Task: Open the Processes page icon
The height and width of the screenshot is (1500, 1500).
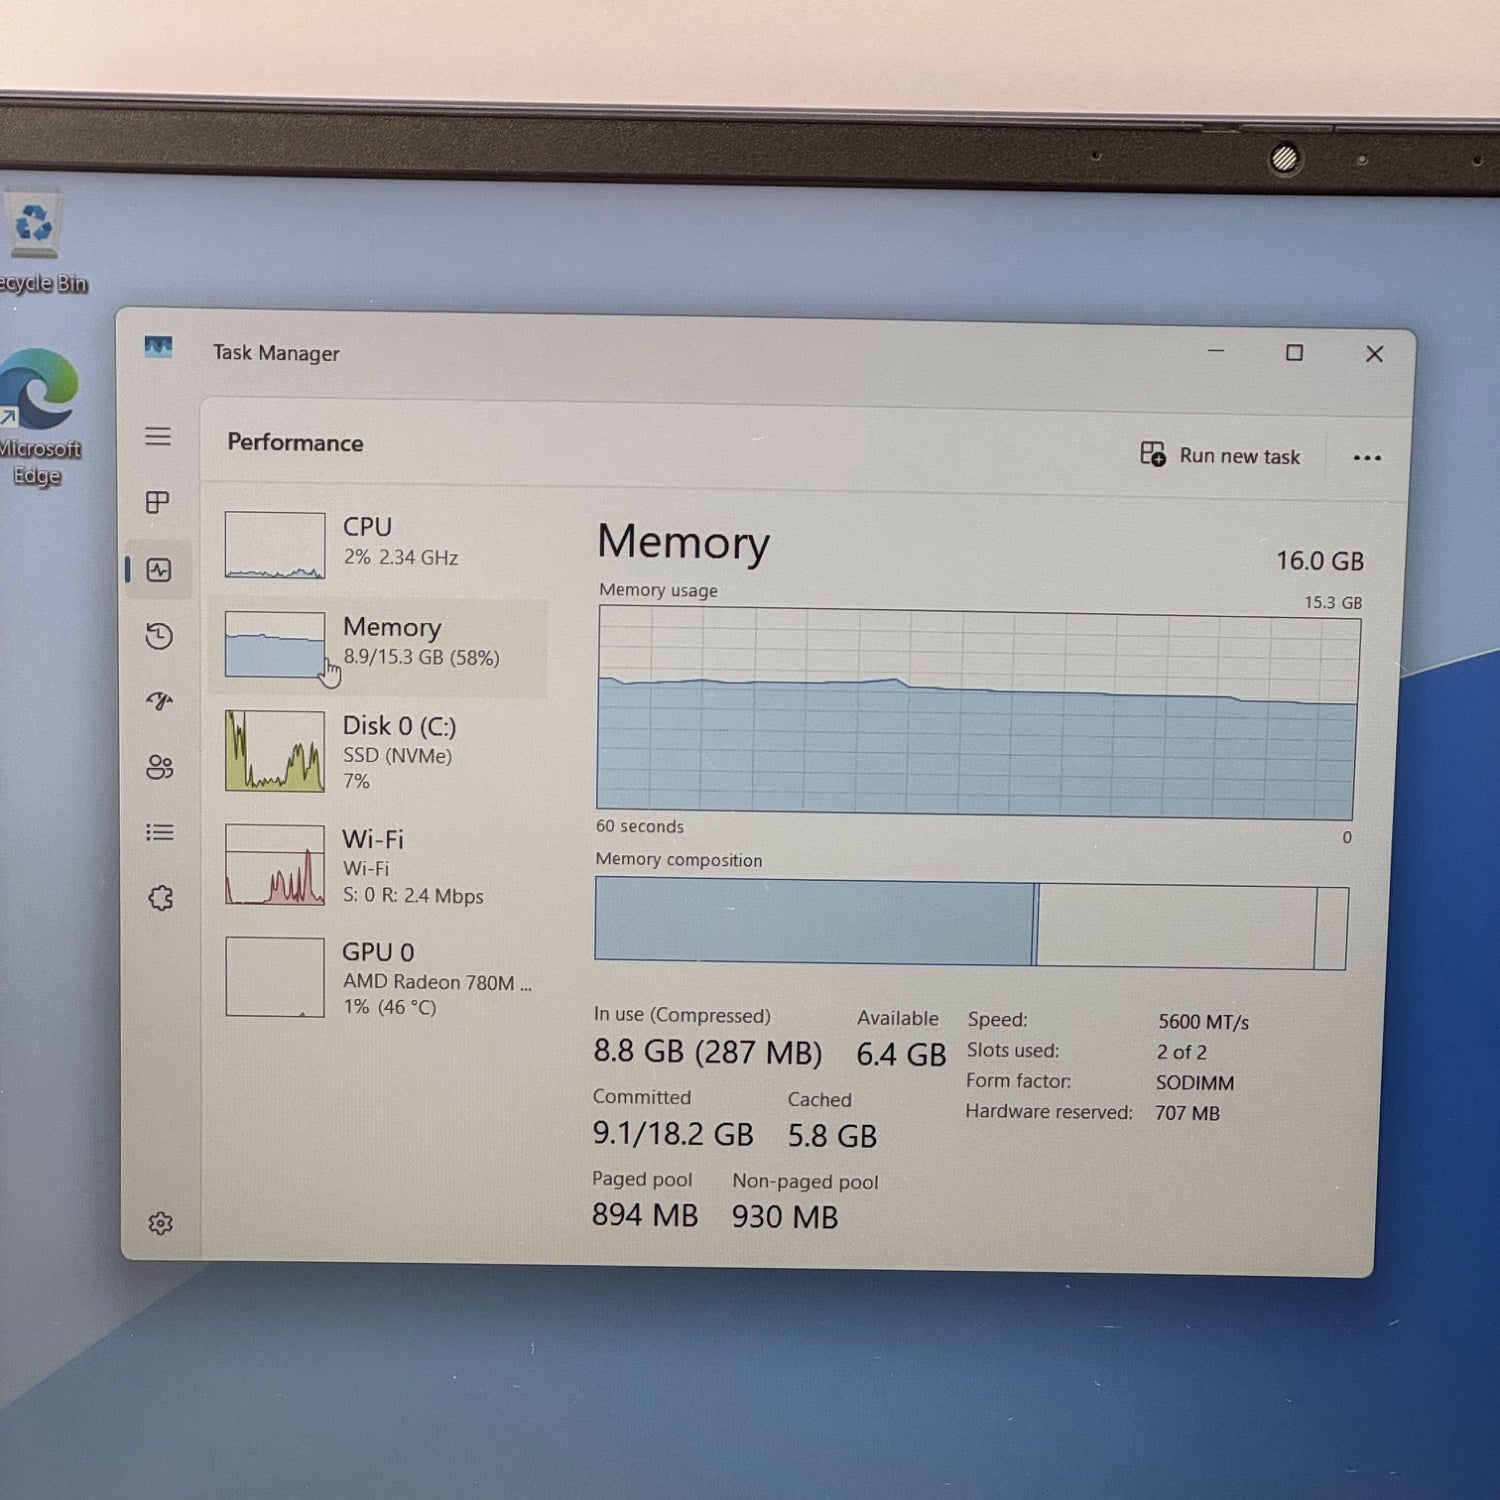Action: pyautogui.click(x=158, y=502)
